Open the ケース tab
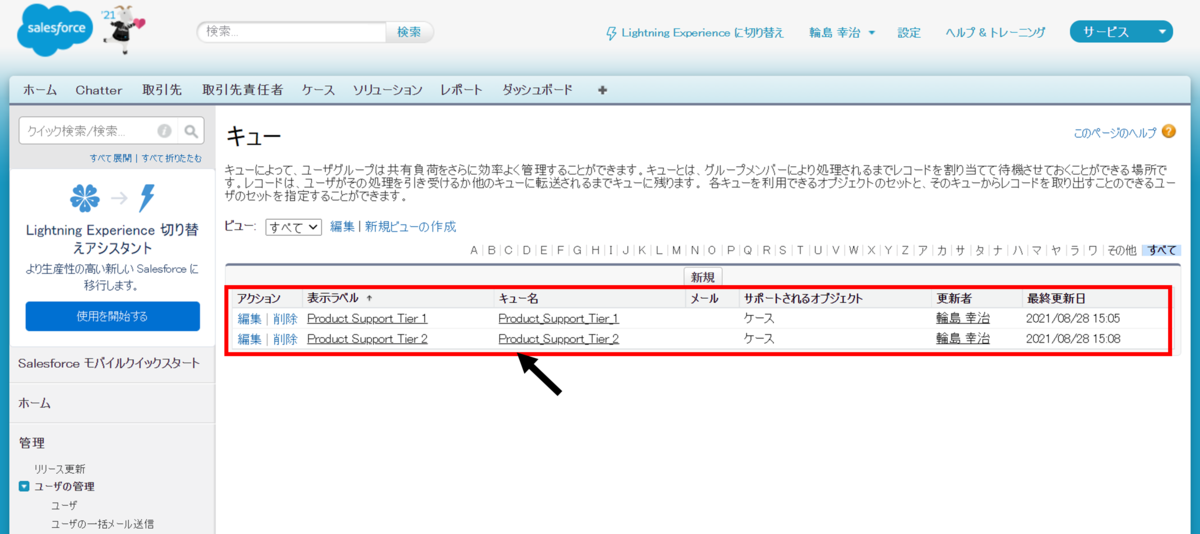The width and height of the screenshot is (1200, 534). [x=318, y=90]
